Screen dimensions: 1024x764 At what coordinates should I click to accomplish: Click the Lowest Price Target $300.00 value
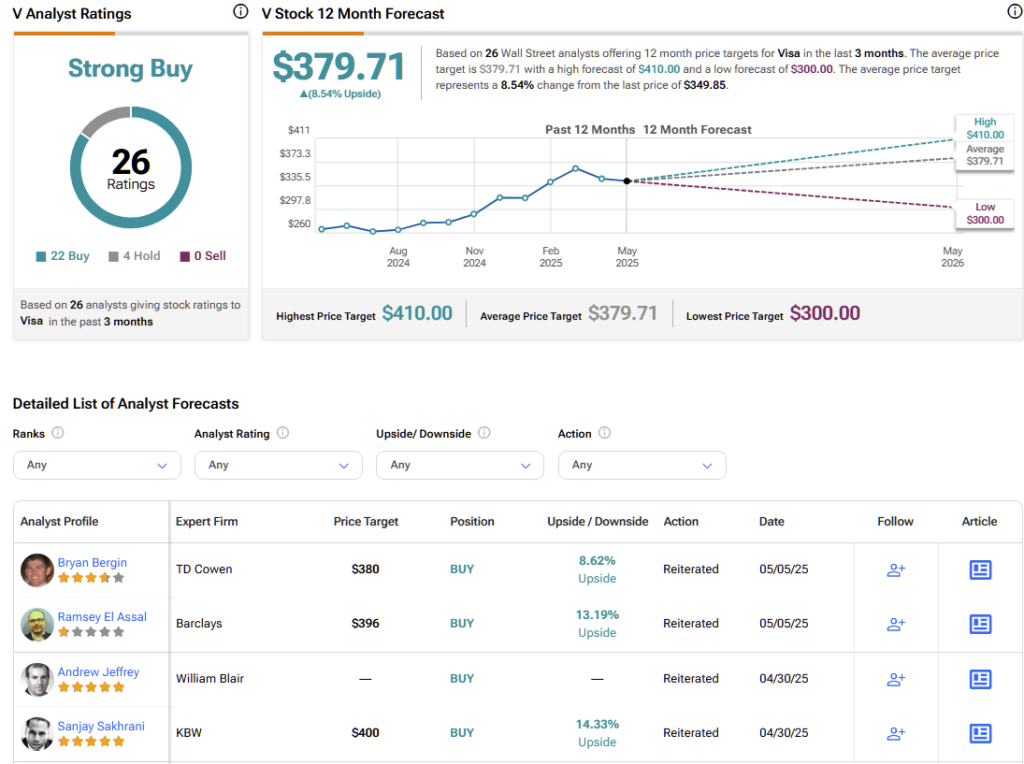pos(825,313)
